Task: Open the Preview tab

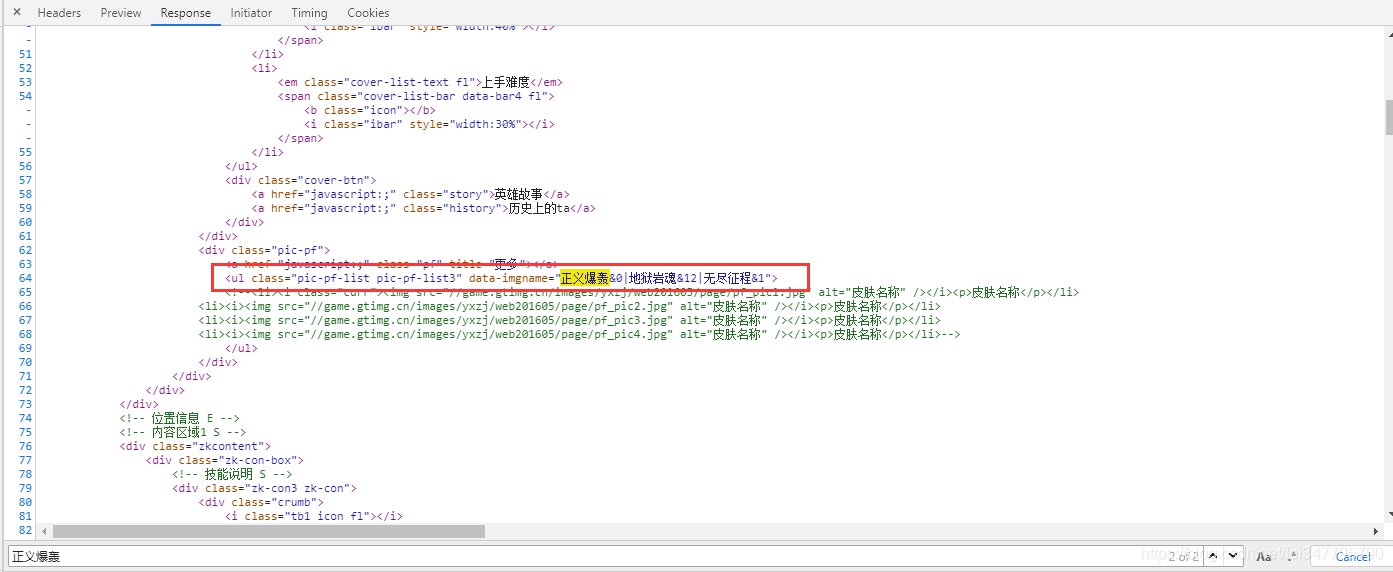Action: pos(121,13)
